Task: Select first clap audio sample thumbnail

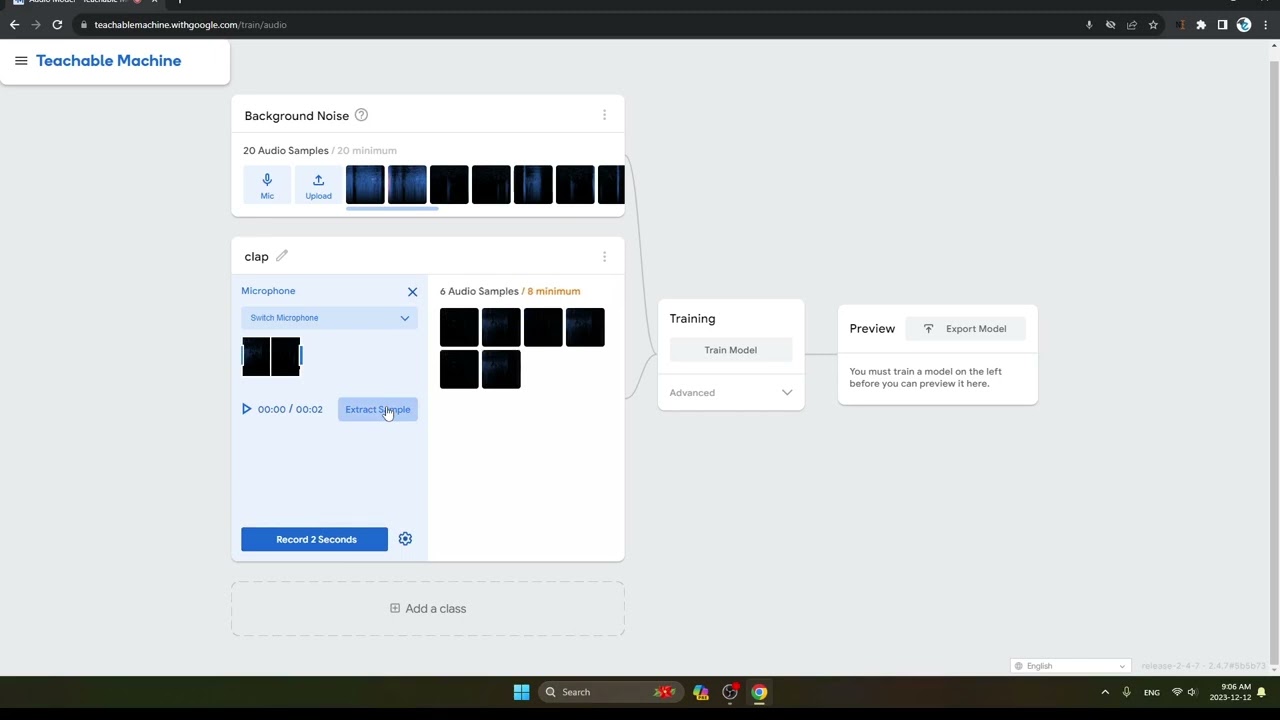Action: (459, 327)
